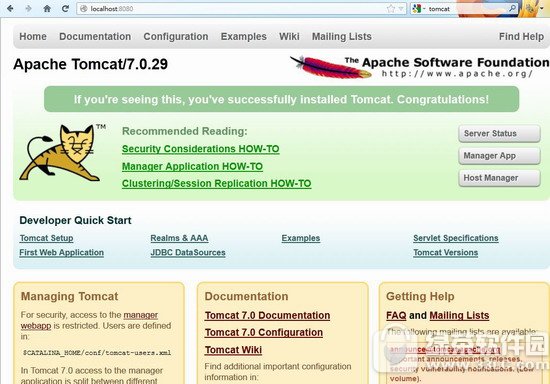Open Clustering/Session Replication HOW-TO link

[216, 183]
